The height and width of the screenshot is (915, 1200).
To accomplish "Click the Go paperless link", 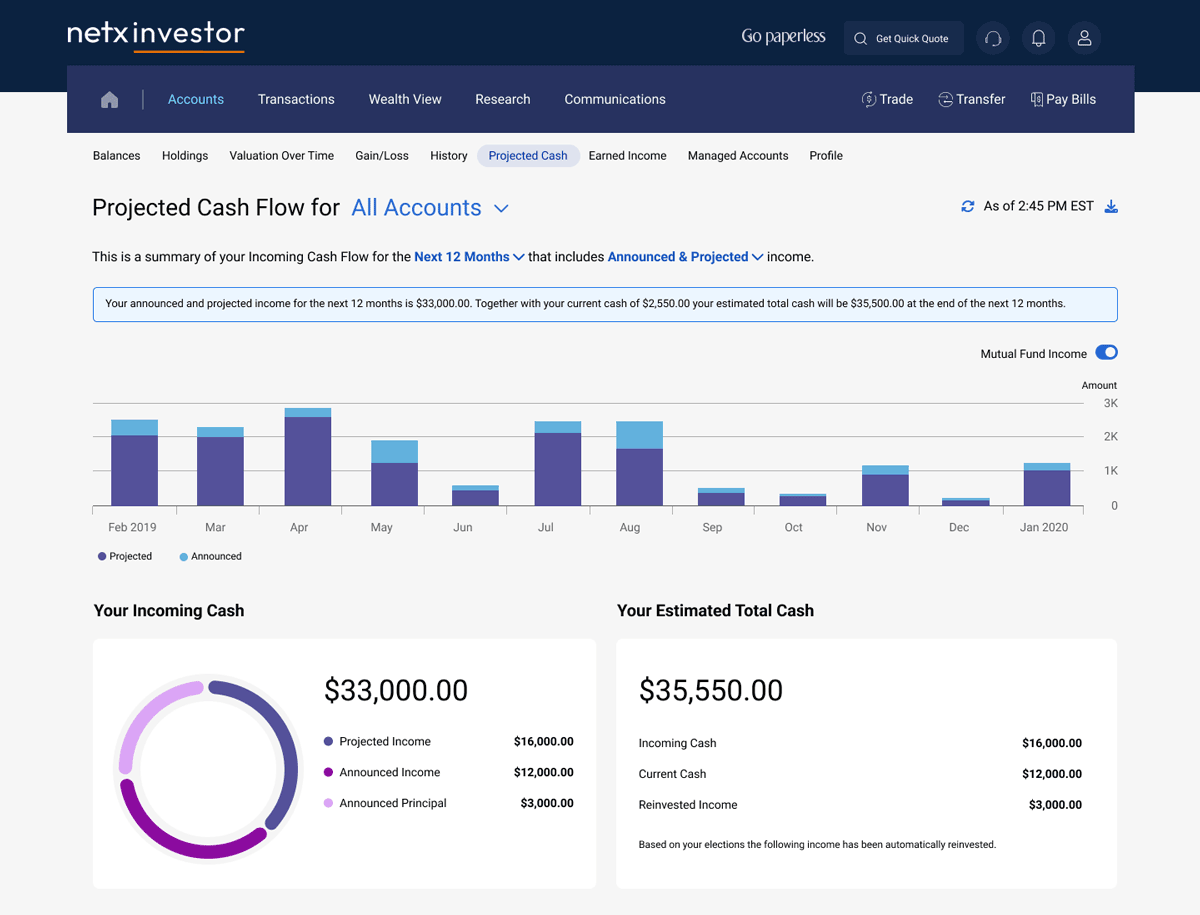I will click(783, 37).
